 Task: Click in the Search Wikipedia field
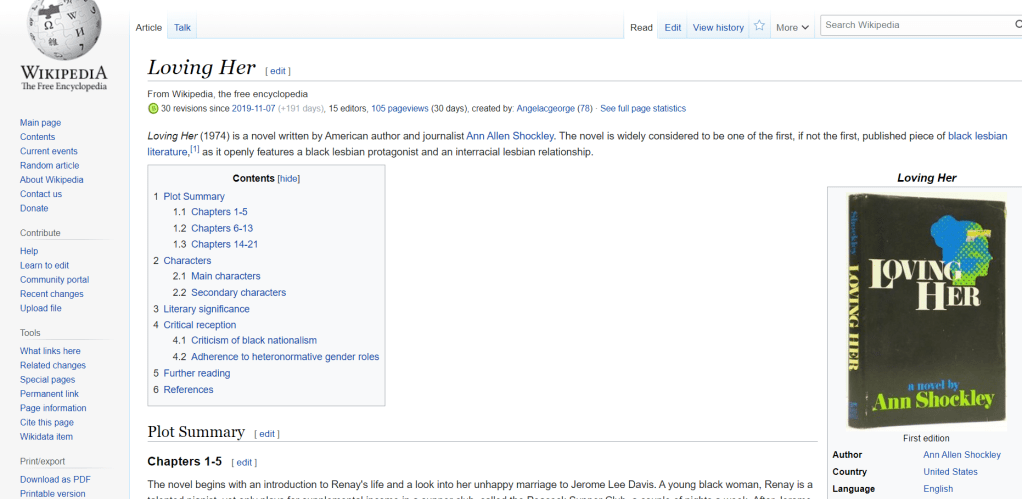pyautogui.click(x=916, y=25)
